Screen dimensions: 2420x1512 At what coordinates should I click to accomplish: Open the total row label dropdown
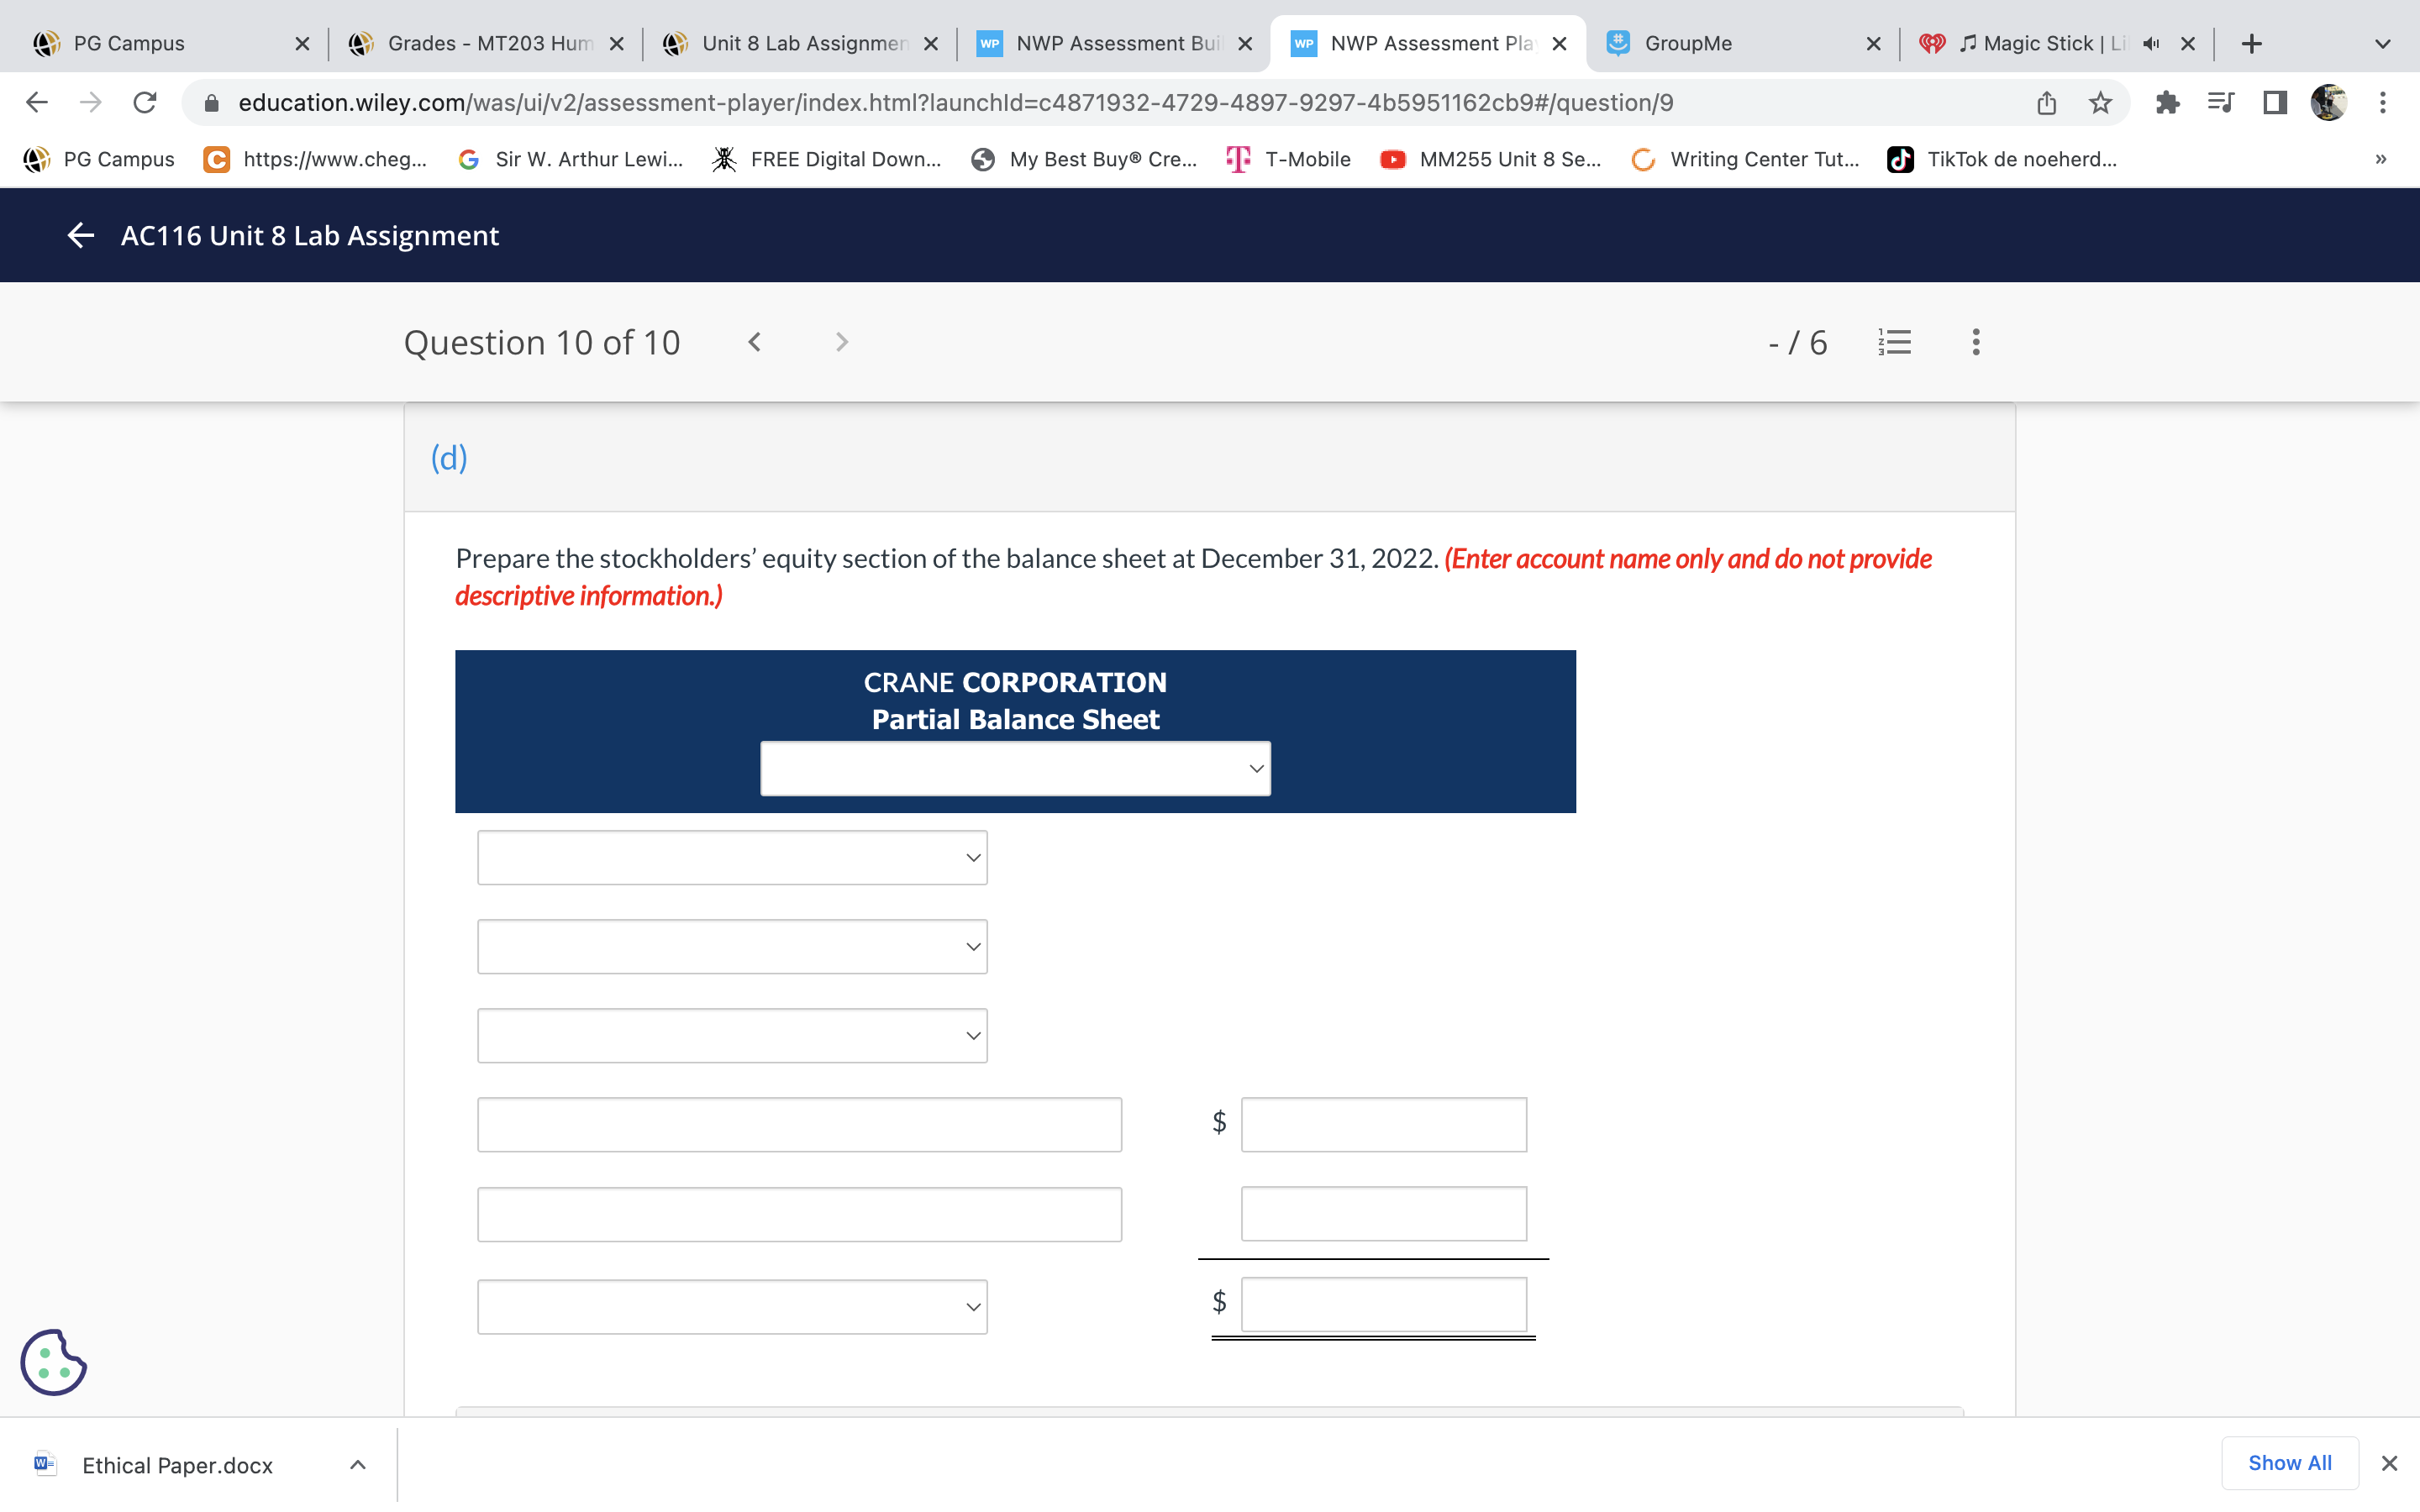pos(732,1307)
